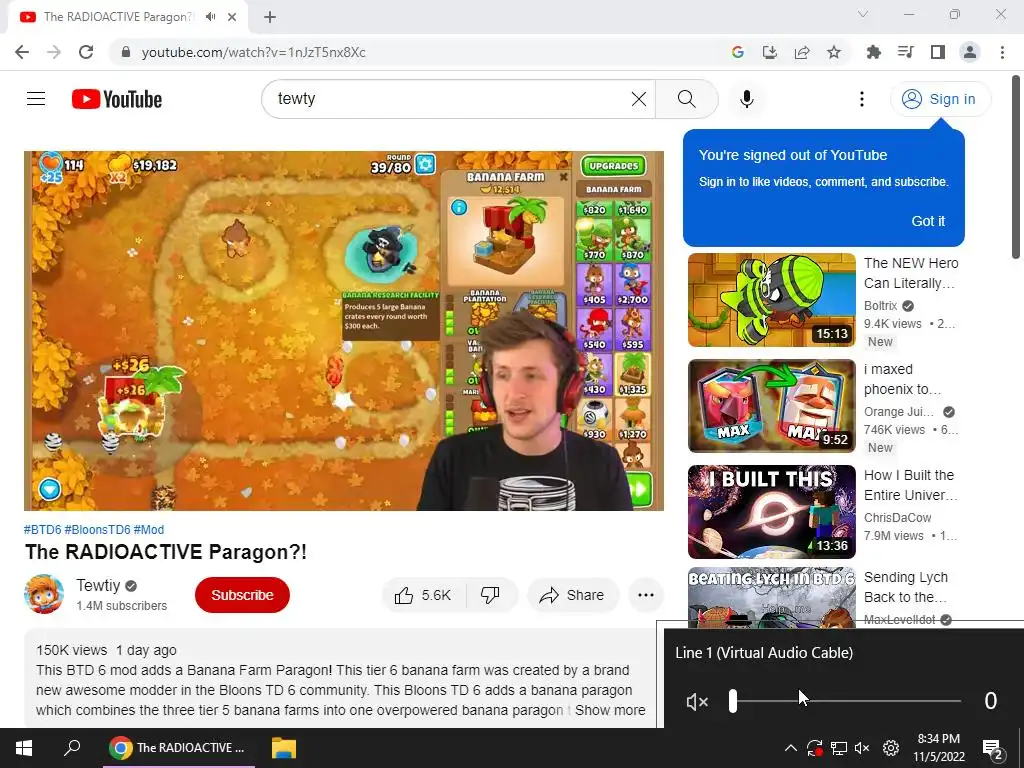Screen dimensions: 1024x768
Task: Open YouTube settings three-dot menu
Action: click(862, 99)
